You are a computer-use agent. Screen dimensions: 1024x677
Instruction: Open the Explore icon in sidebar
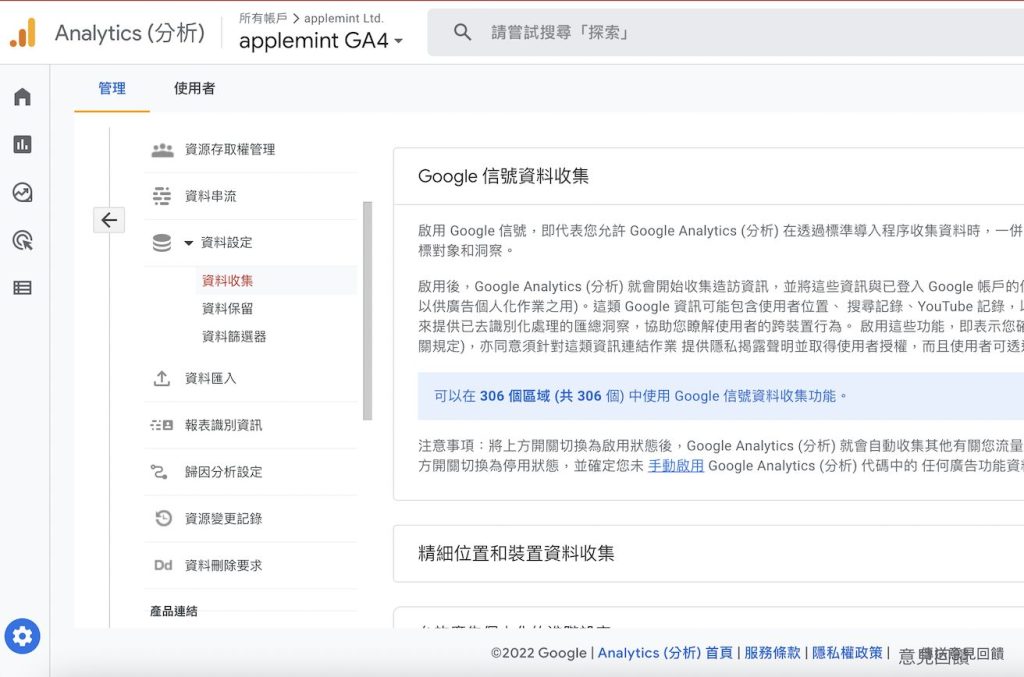pos(22,193)
